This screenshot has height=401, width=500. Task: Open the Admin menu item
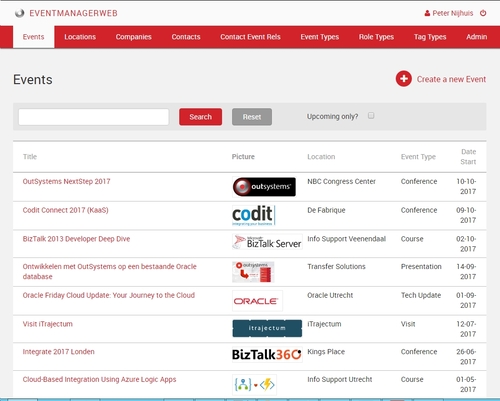pos(476,37)
